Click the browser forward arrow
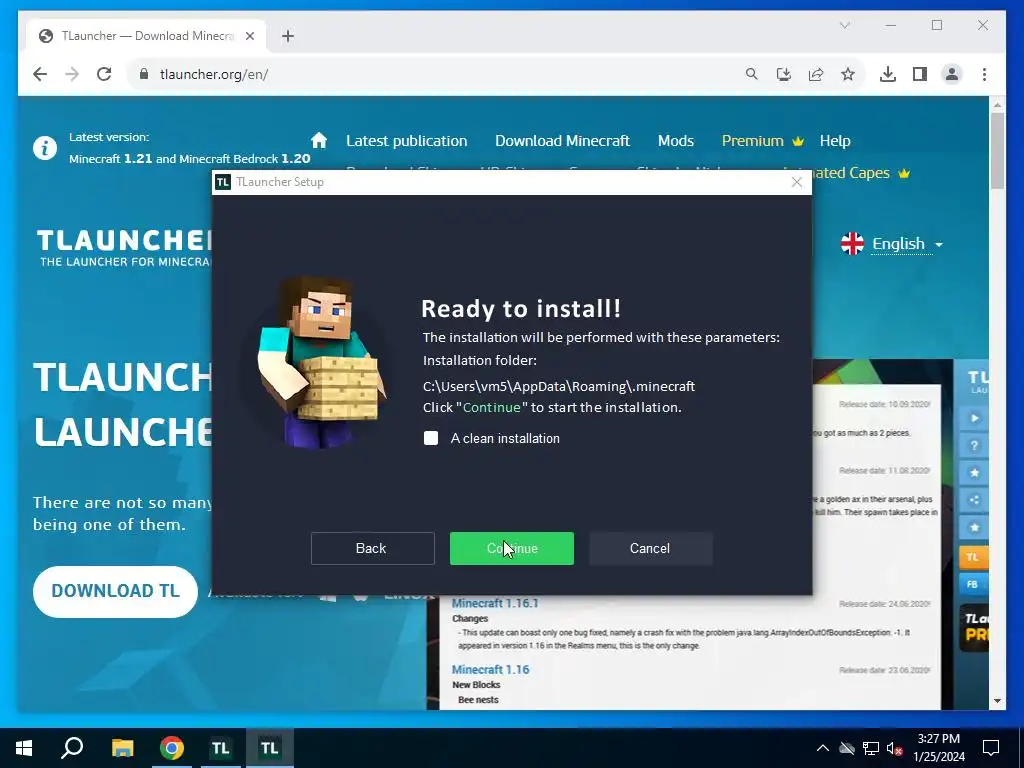 click(72, 74)
